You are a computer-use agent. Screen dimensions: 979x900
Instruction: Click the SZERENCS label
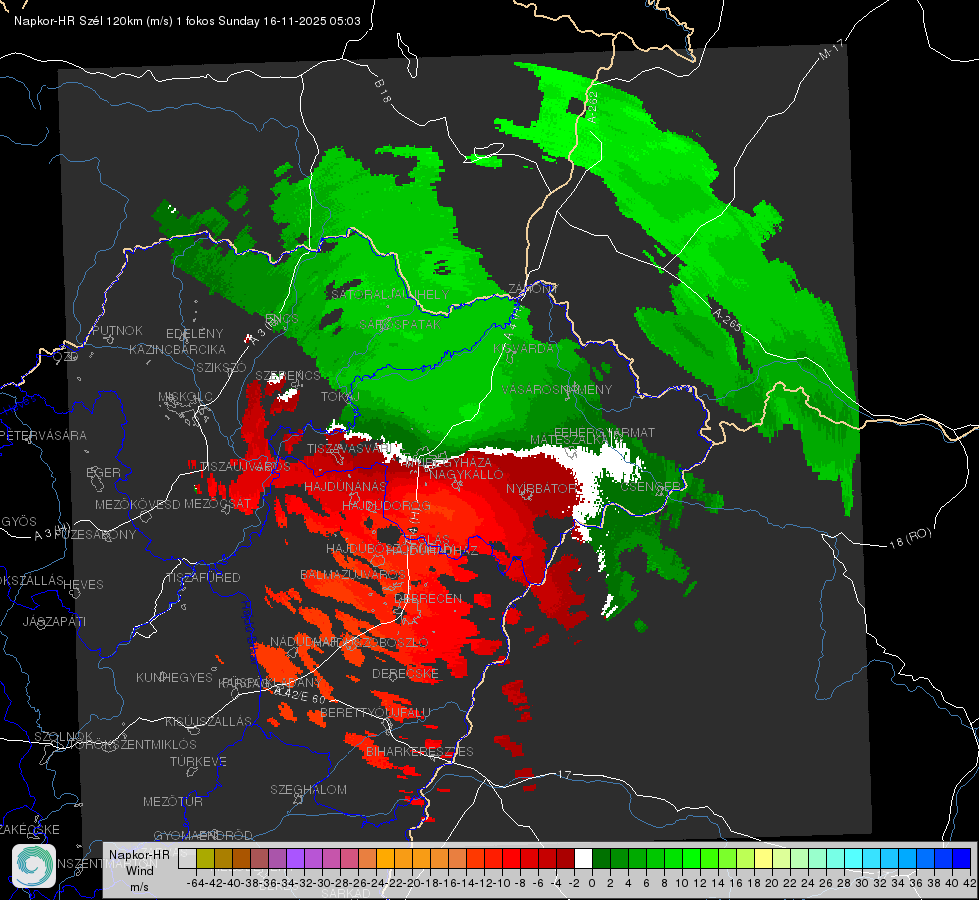pyautogui.click(x=287, y=375)
